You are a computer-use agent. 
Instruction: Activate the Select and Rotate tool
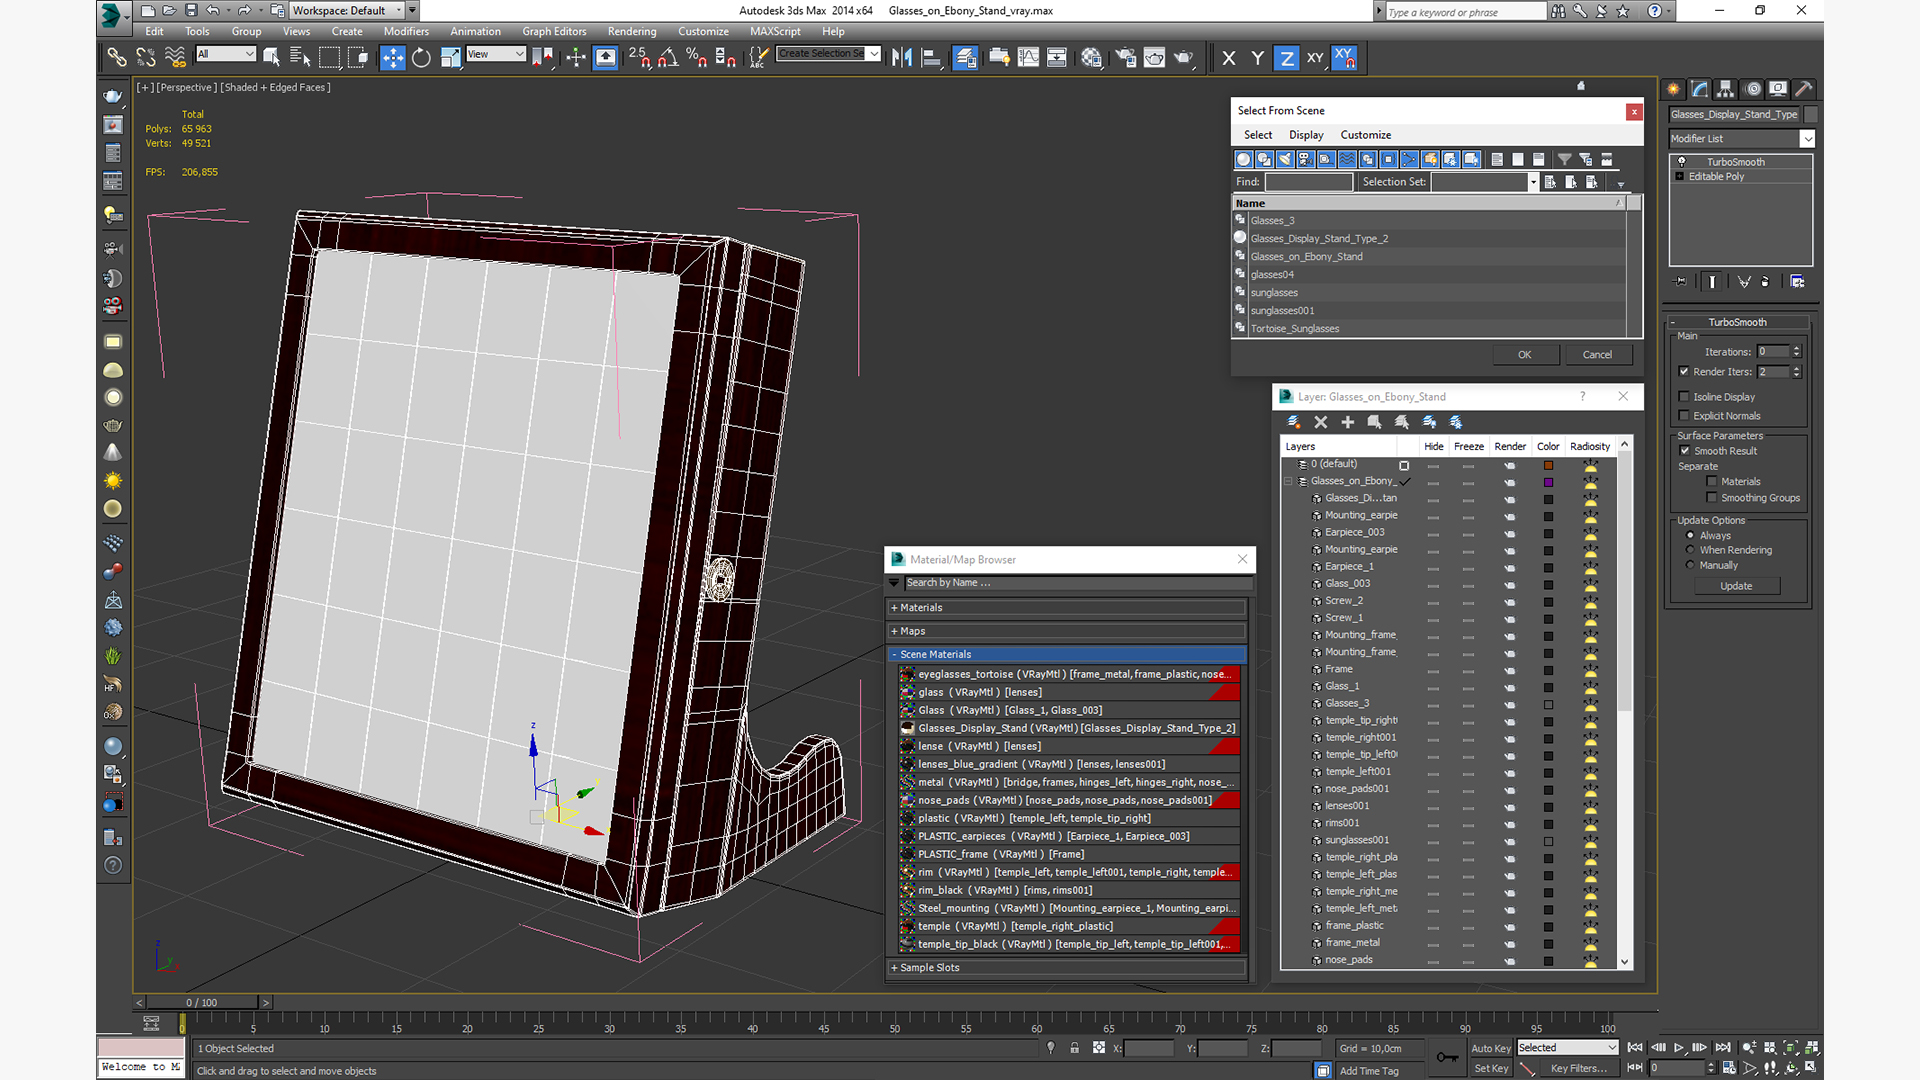pyautogui.click(x=421, y=58)
